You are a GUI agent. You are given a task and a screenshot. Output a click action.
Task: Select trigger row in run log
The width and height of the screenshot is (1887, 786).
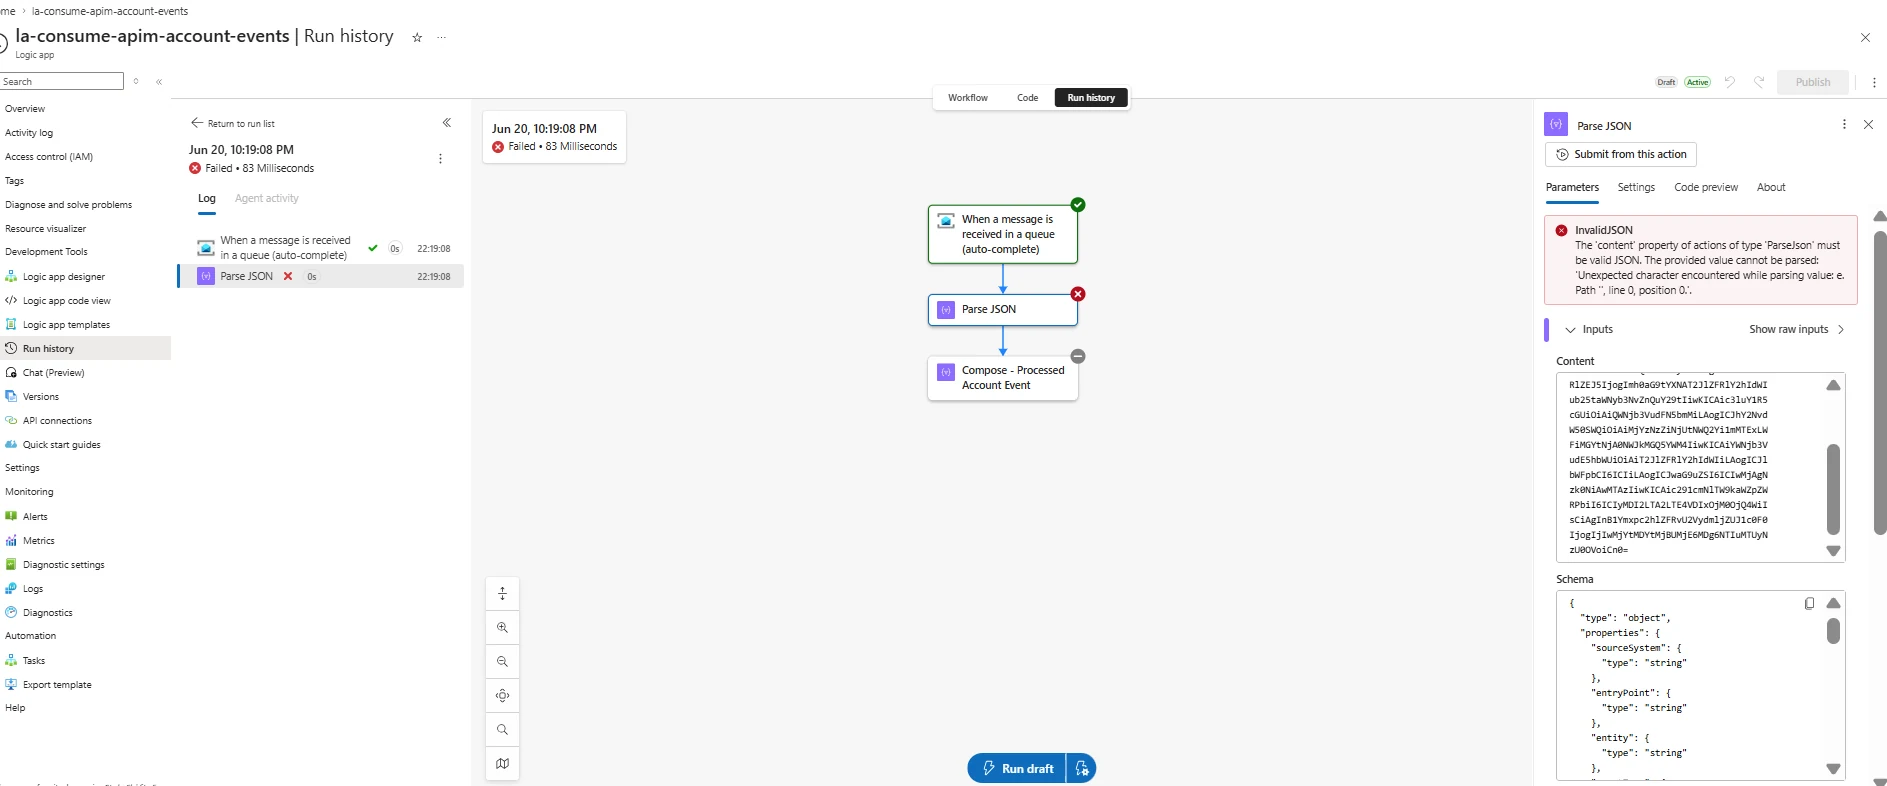click(x=322, y=248)
